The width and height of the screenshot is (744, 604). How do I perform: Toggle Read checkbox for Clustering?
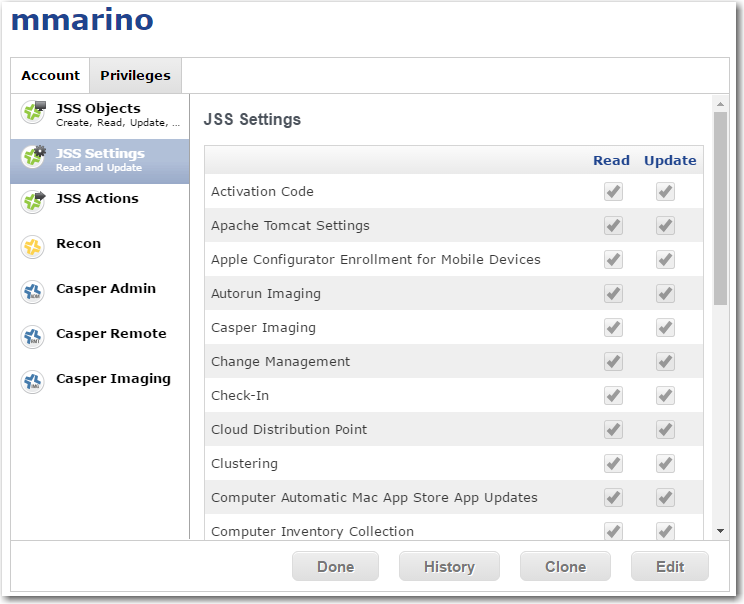[613, 464]
